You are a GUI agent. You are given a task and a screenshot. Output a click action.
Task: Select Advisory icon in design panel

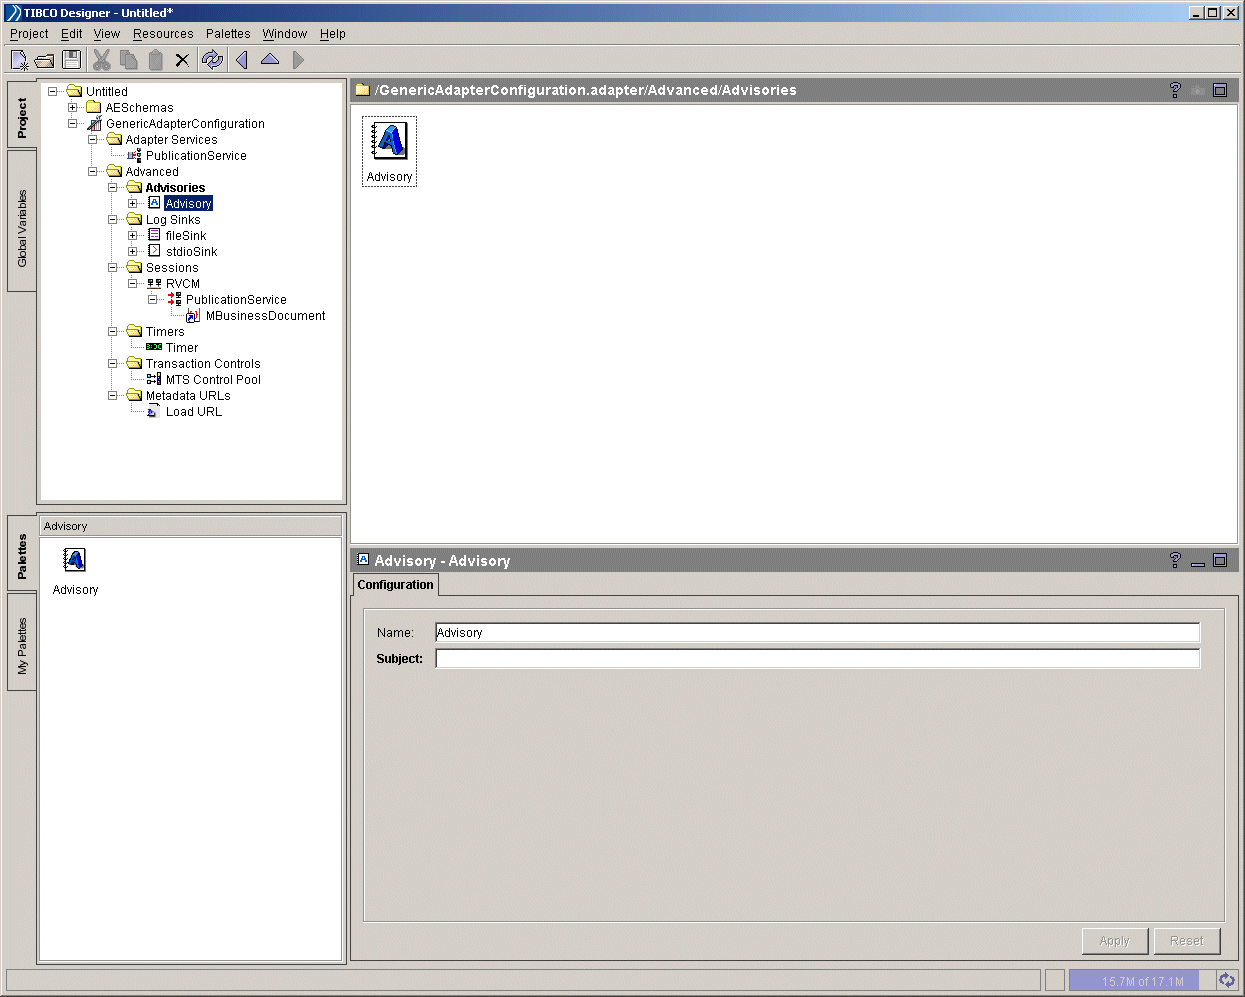pyautogui.click(x=389, y=151)
